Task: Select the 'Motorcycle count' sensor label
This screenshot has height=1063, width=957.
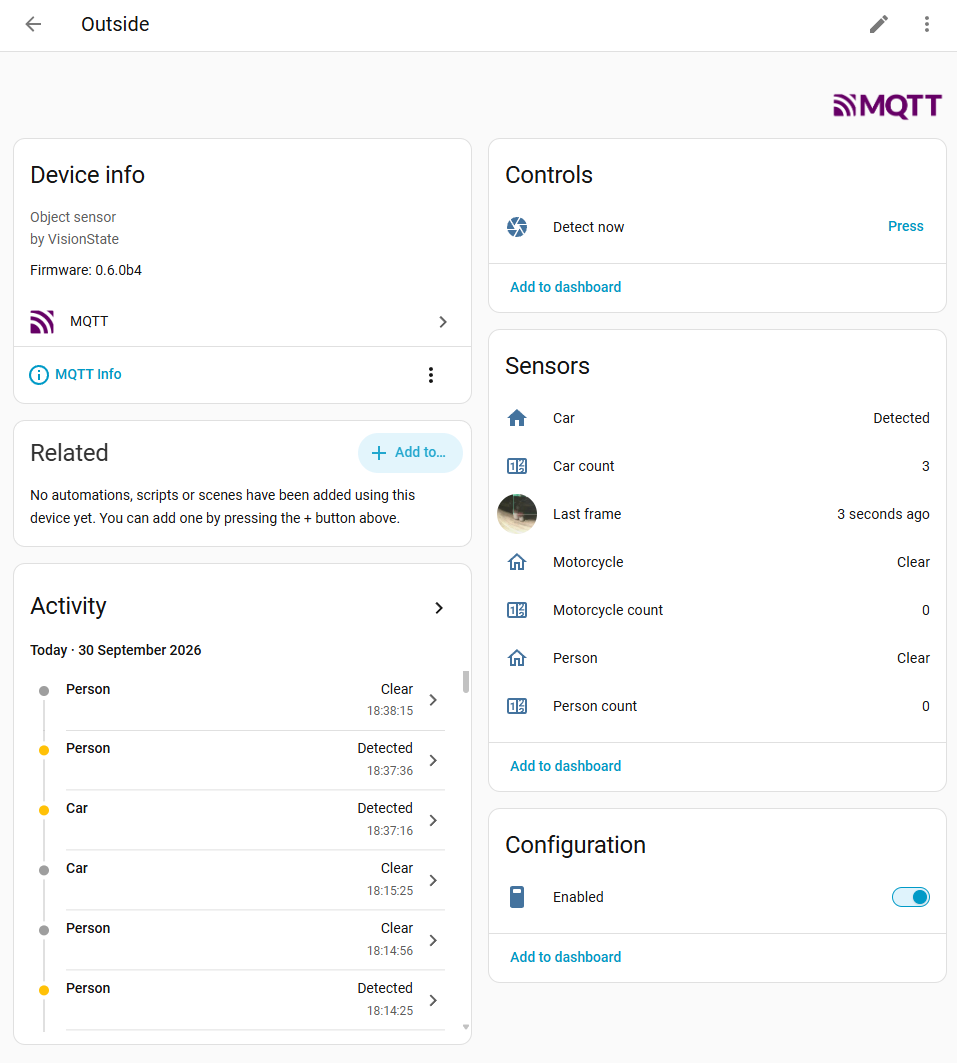Action: [608, 610]
